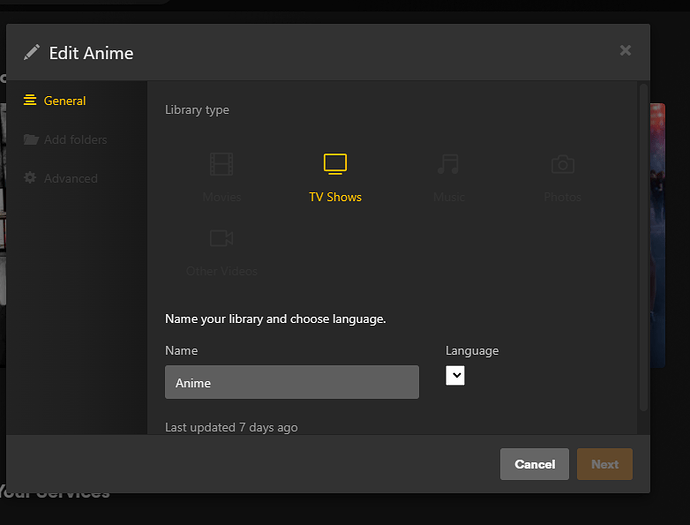The width and height of the screenshot is (690, 525).
Task: Choose the Other Videos camcorder icon
Action: 221,238
